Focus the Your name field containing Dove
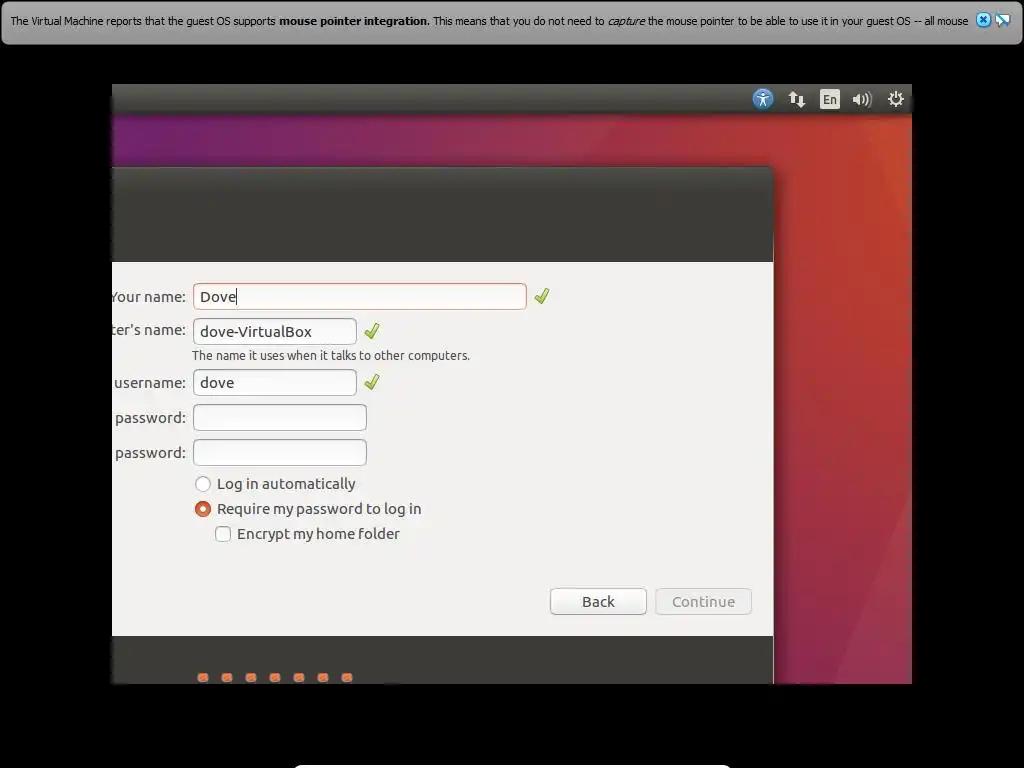The width and height of the screenshot is (1024, 768). 360,296
